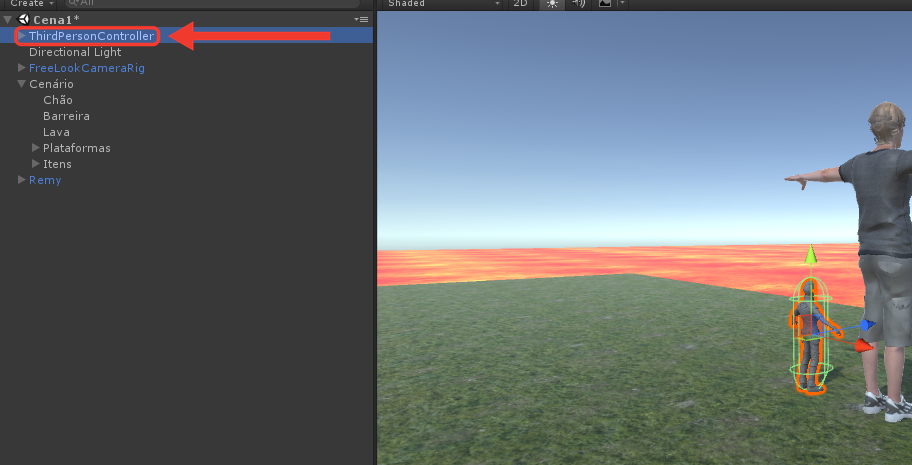Select the Cena1 scene header row
912x465 pixels.
click(x=186, y=20)
